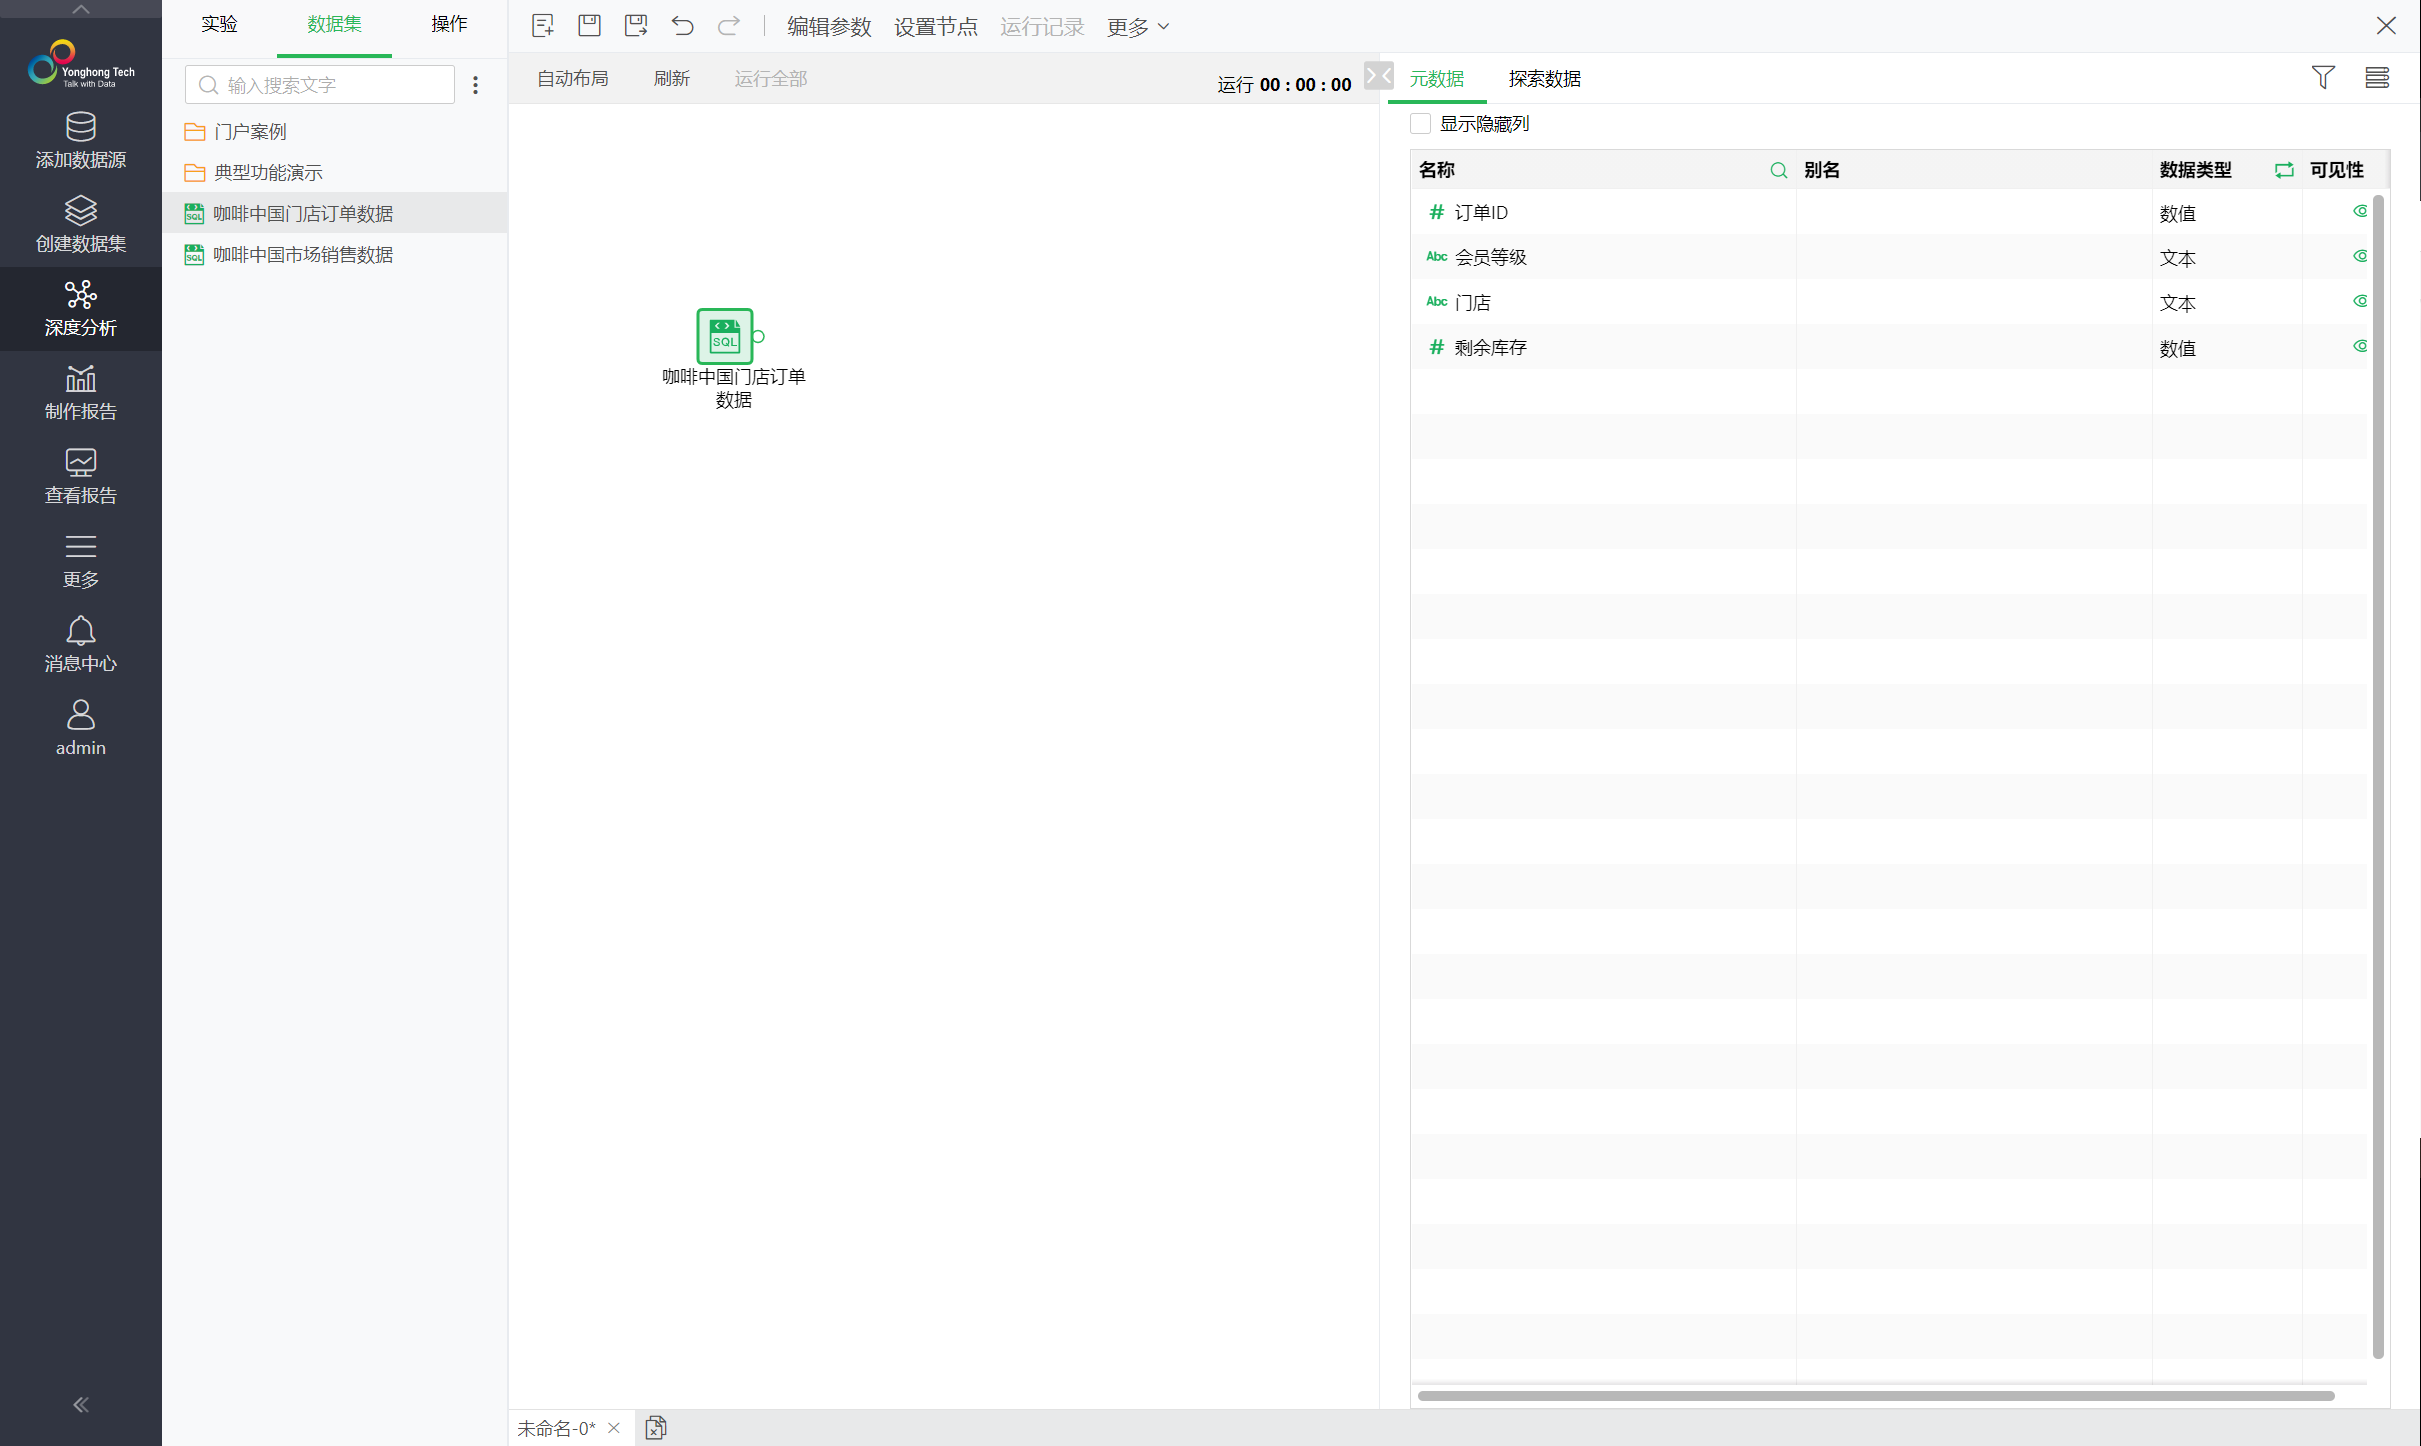Select the 订单ID column row

coord(1889,212)
